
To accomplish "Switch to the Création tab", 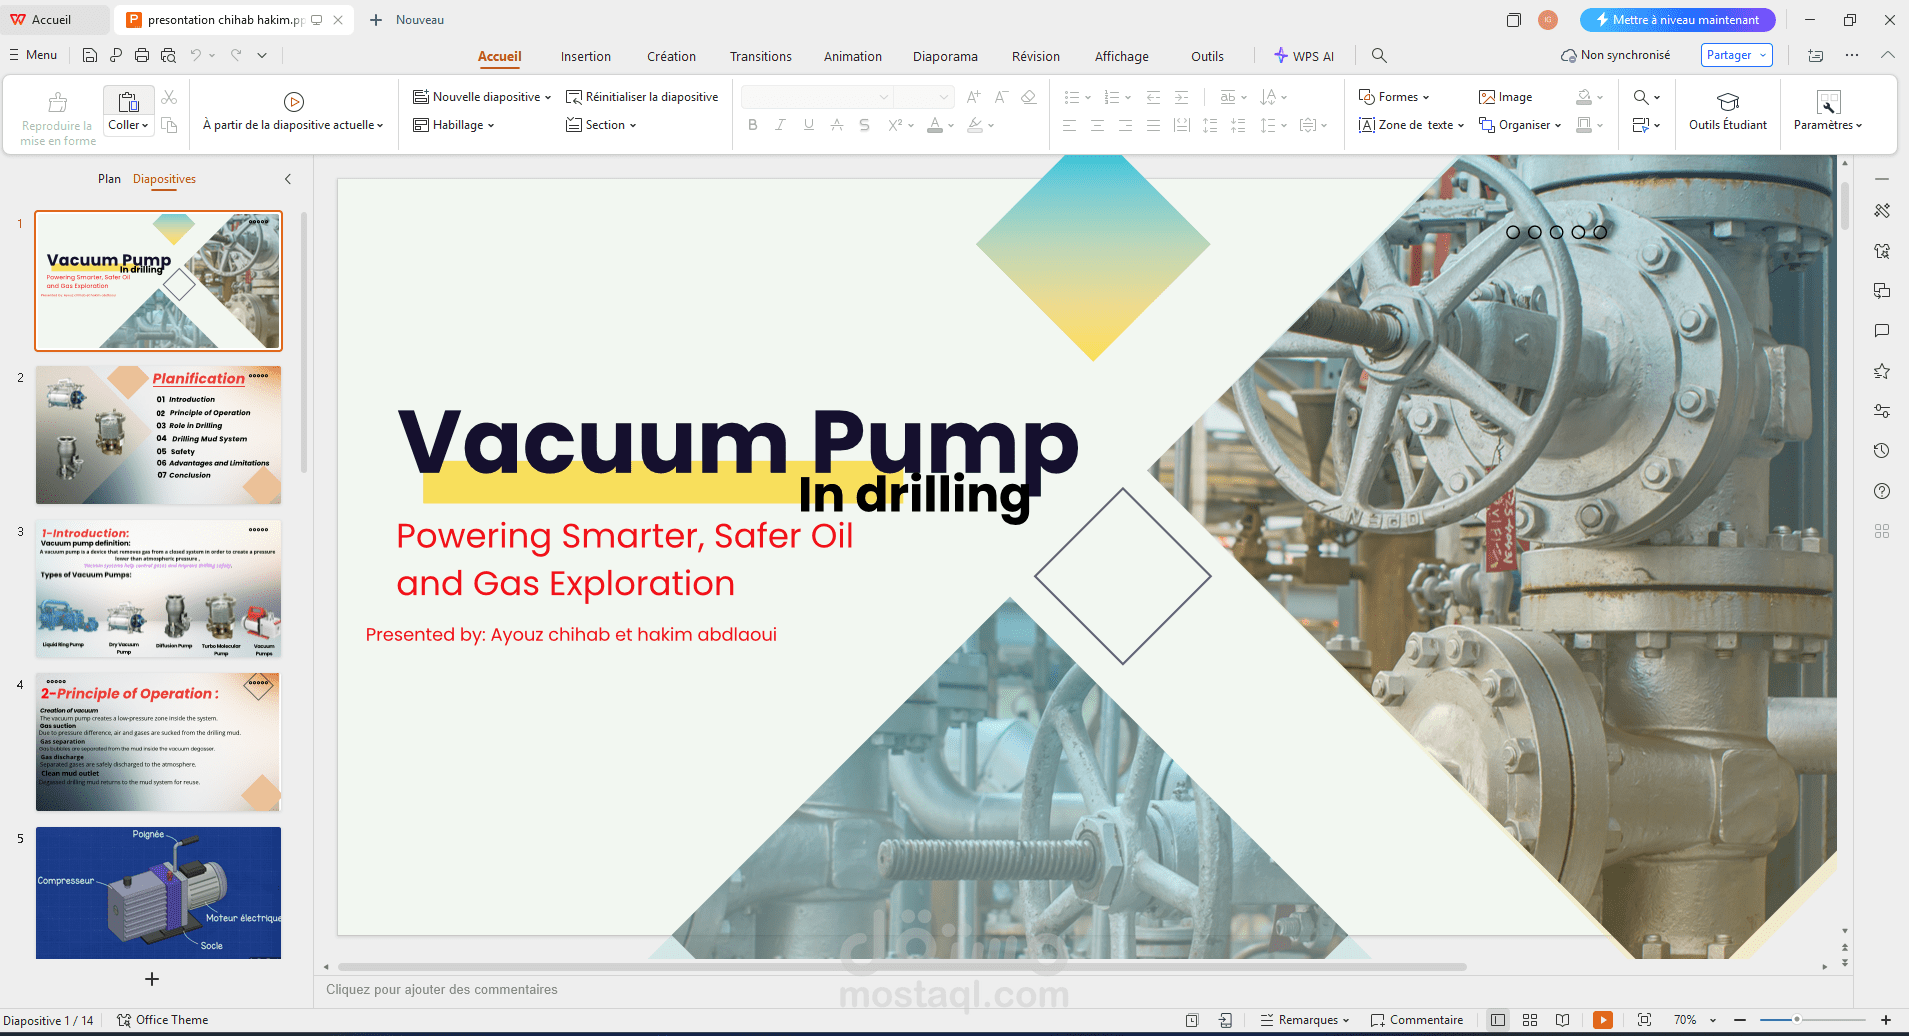I will pos(671,57).
